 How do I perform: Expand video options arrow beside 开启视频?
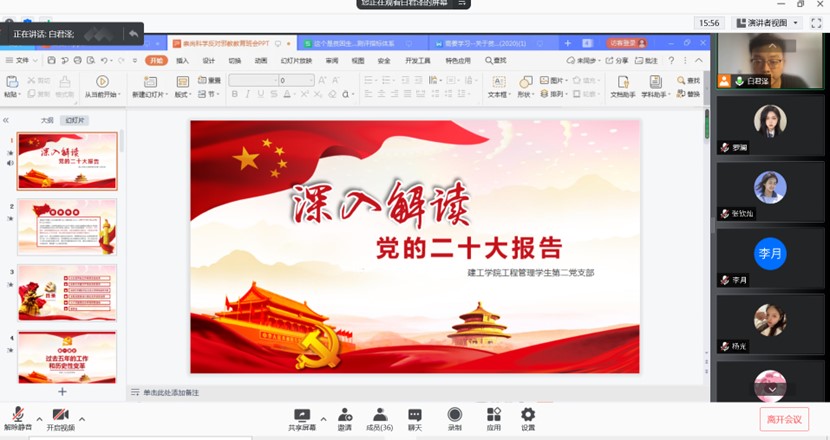pos(82,419)
